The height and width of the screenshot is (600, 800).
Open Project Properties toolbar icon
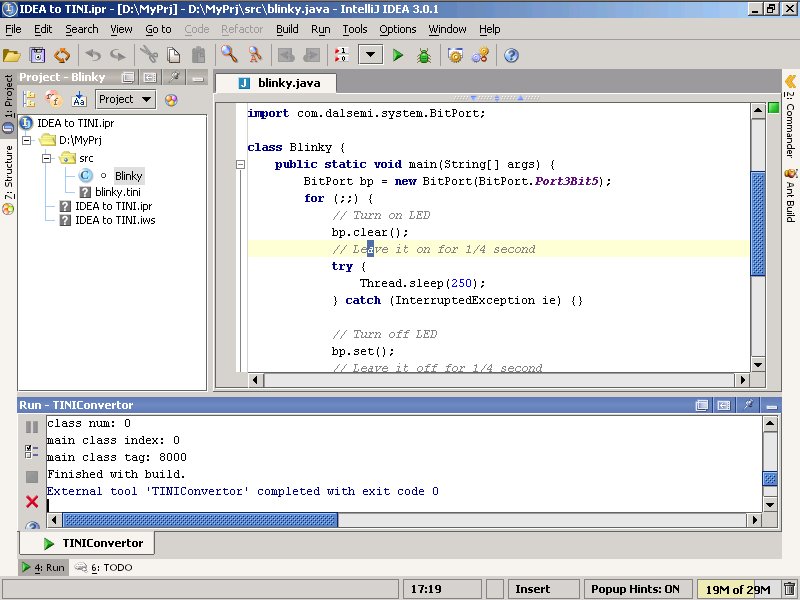(480, 55)
